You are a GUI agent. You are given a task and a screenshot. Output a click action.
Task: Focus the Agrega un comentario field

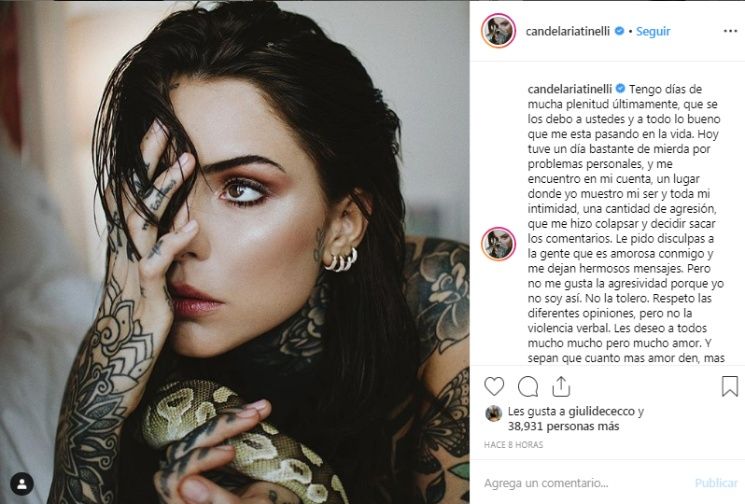(x=584, y=483)
